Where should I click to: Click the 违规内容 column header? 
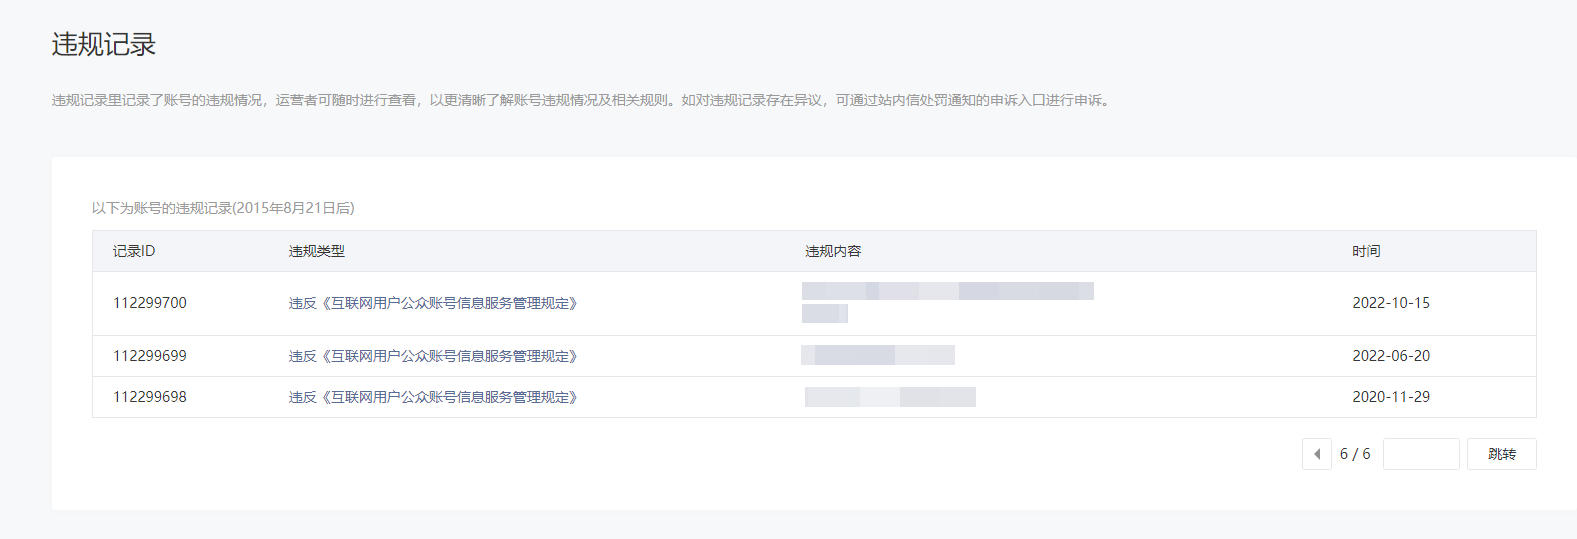832,251
